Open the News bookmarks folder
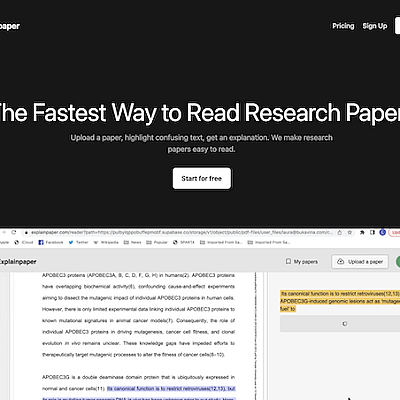The height and width of the screenshot is (400, 400). click(x=133, y=242)
